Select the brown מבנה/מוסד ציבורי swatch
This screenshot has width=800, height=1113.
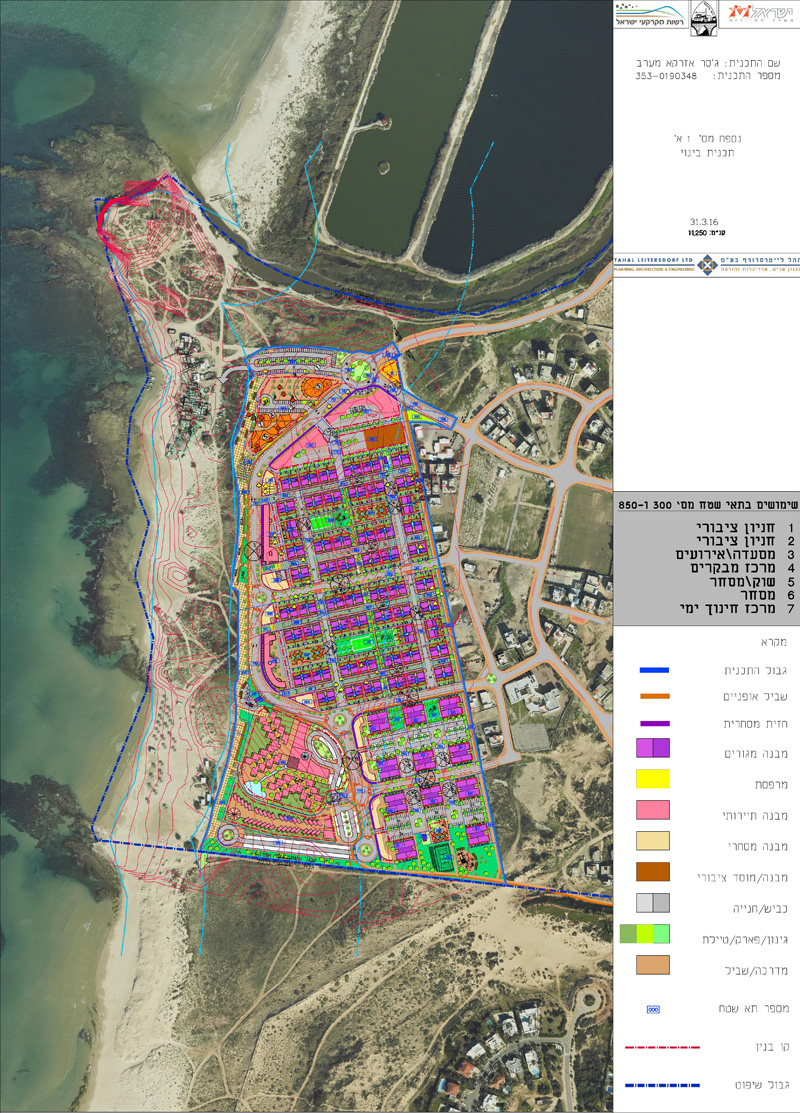click(x=653, y=872)
